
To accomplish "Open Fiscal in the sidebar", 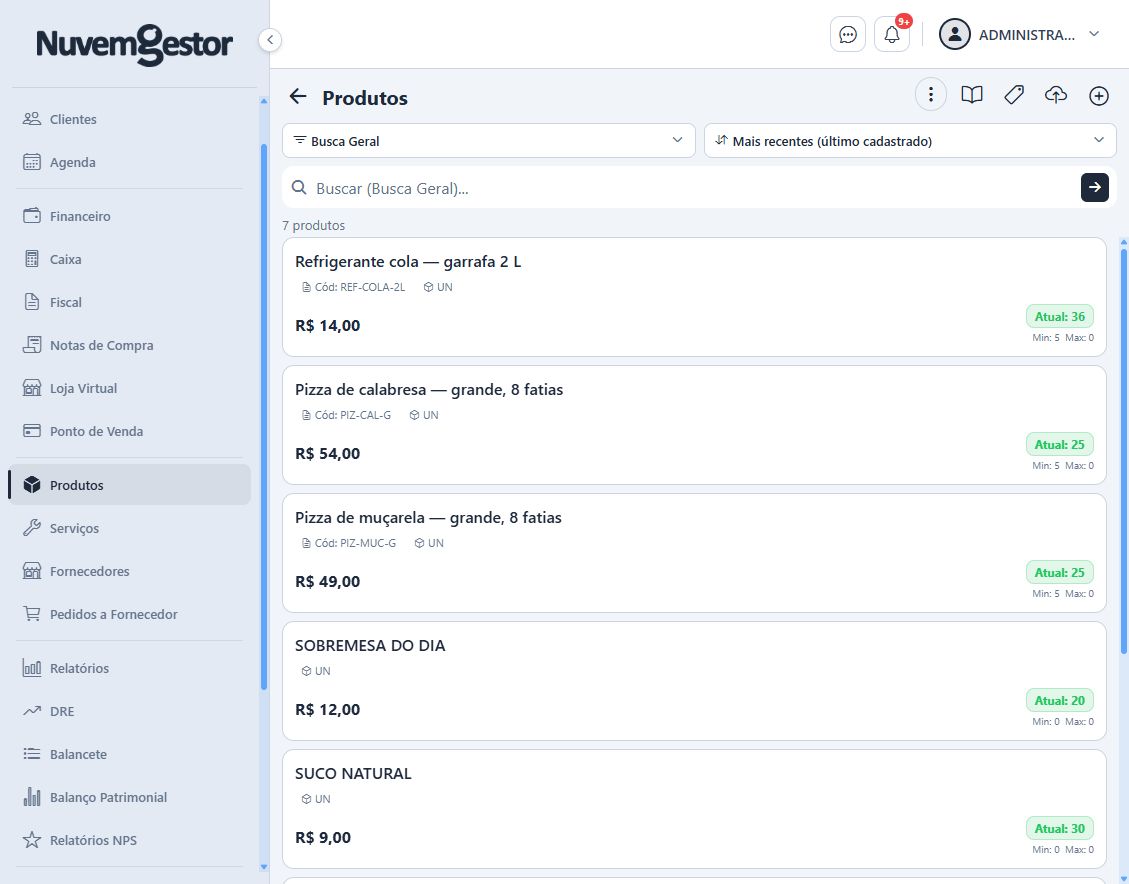I will (x=130, y=302).
